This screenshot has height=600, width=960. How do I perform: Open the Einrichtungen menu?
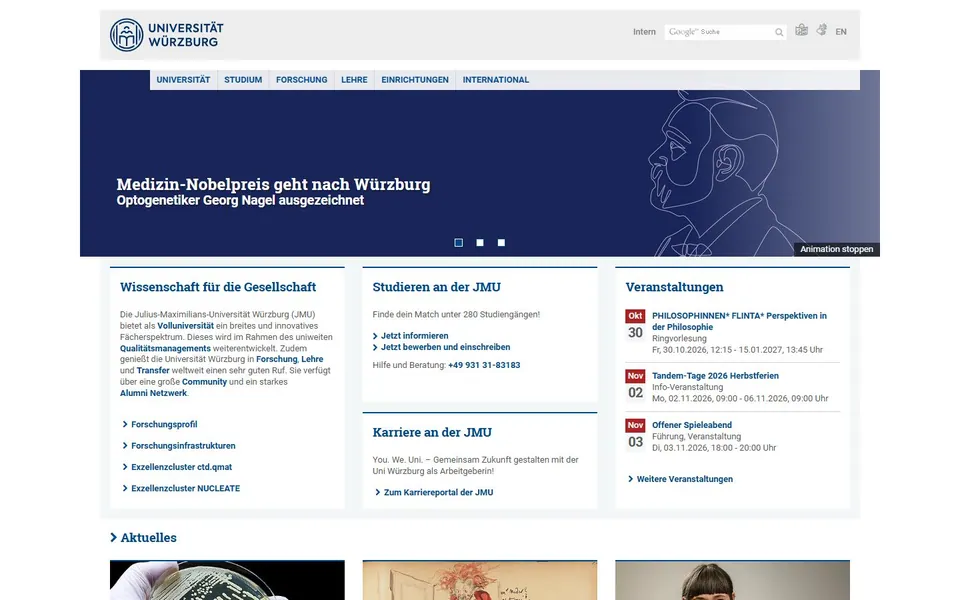click(415, 80)
